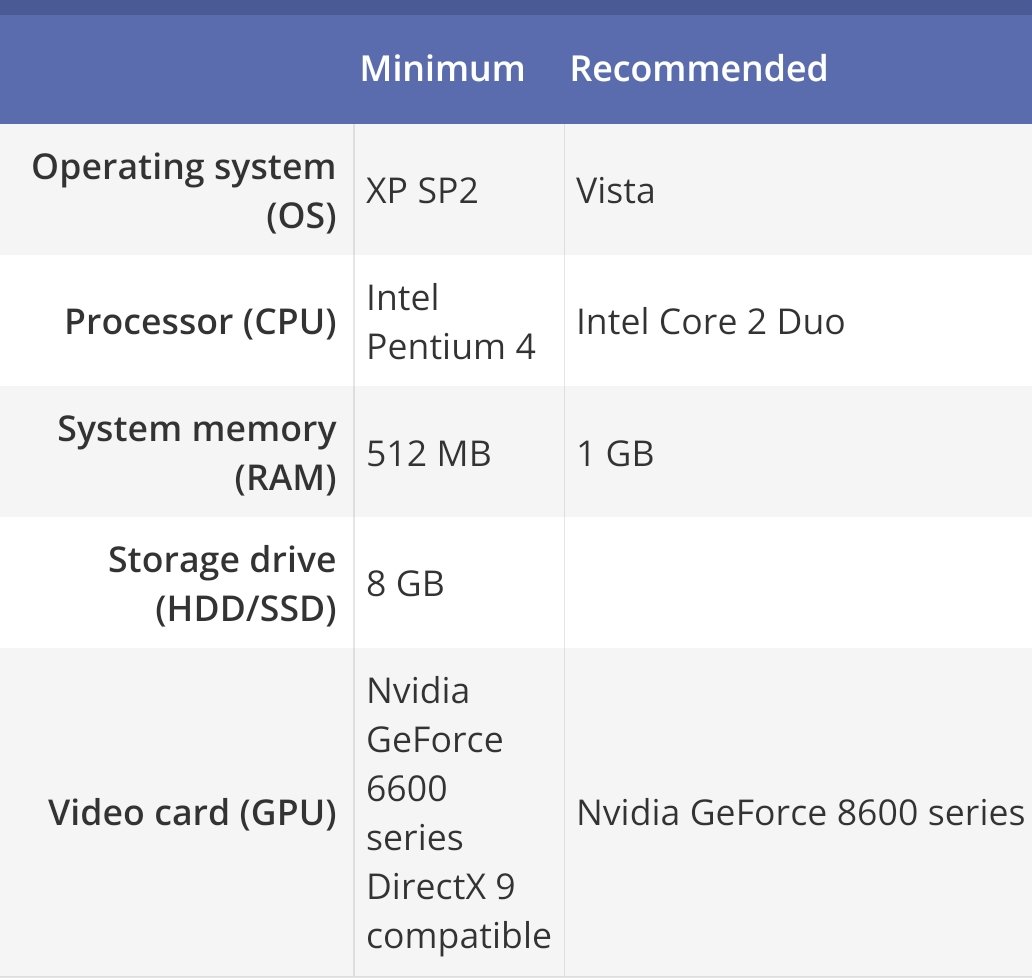Click the empty header cell above row labels
Image resolution: width=1032 pixels, height=980 pixels.
click(x=176, y=69)
